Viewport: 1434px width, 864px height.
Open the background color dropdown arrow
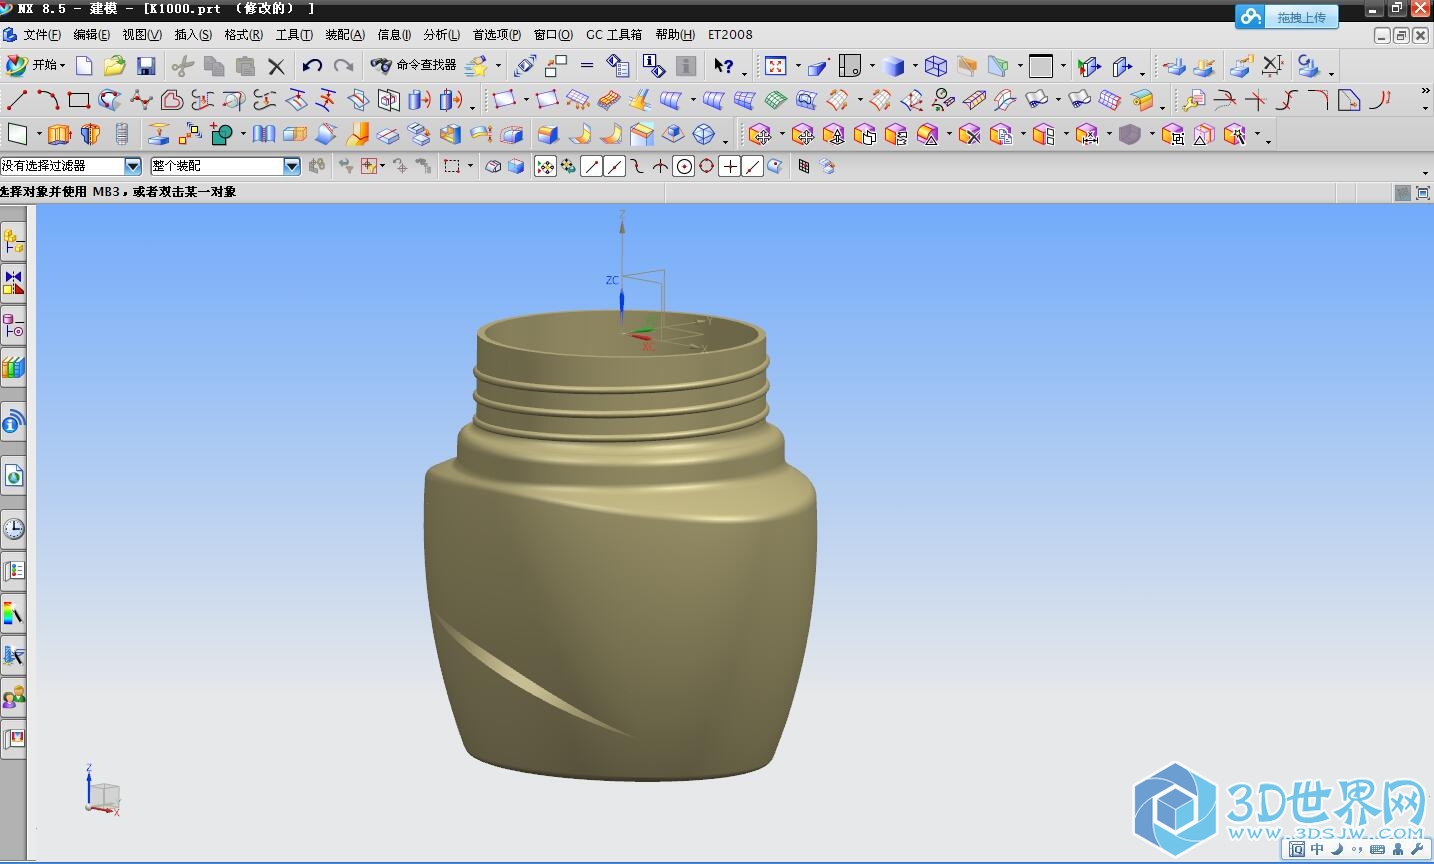[x=1063, y=67]
